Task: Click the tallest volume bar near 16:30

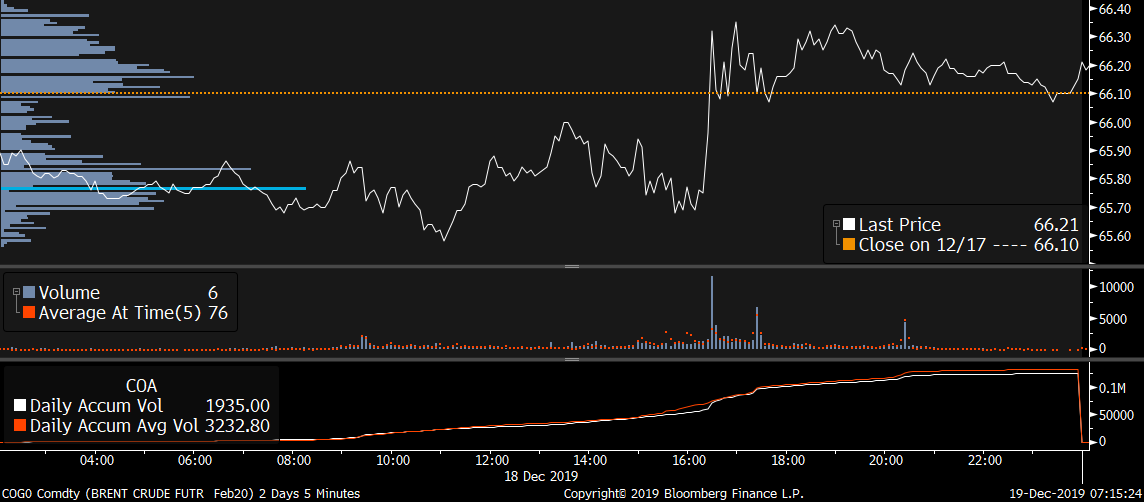Action: 711,312
